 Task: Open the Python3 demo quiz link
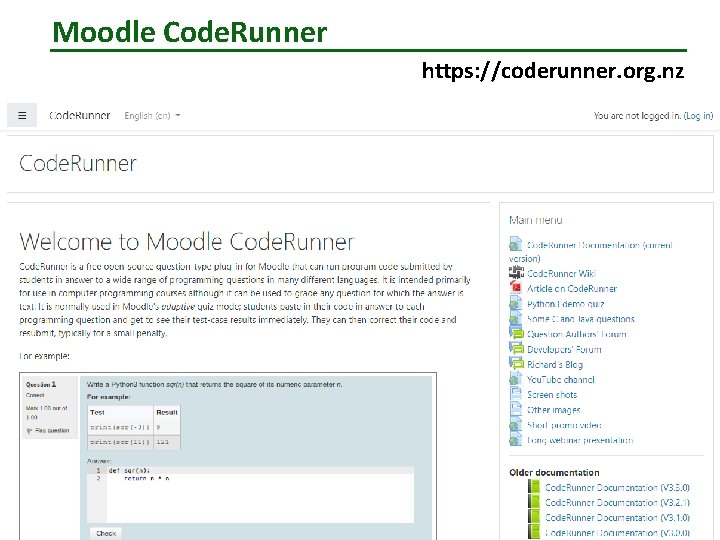565,304
